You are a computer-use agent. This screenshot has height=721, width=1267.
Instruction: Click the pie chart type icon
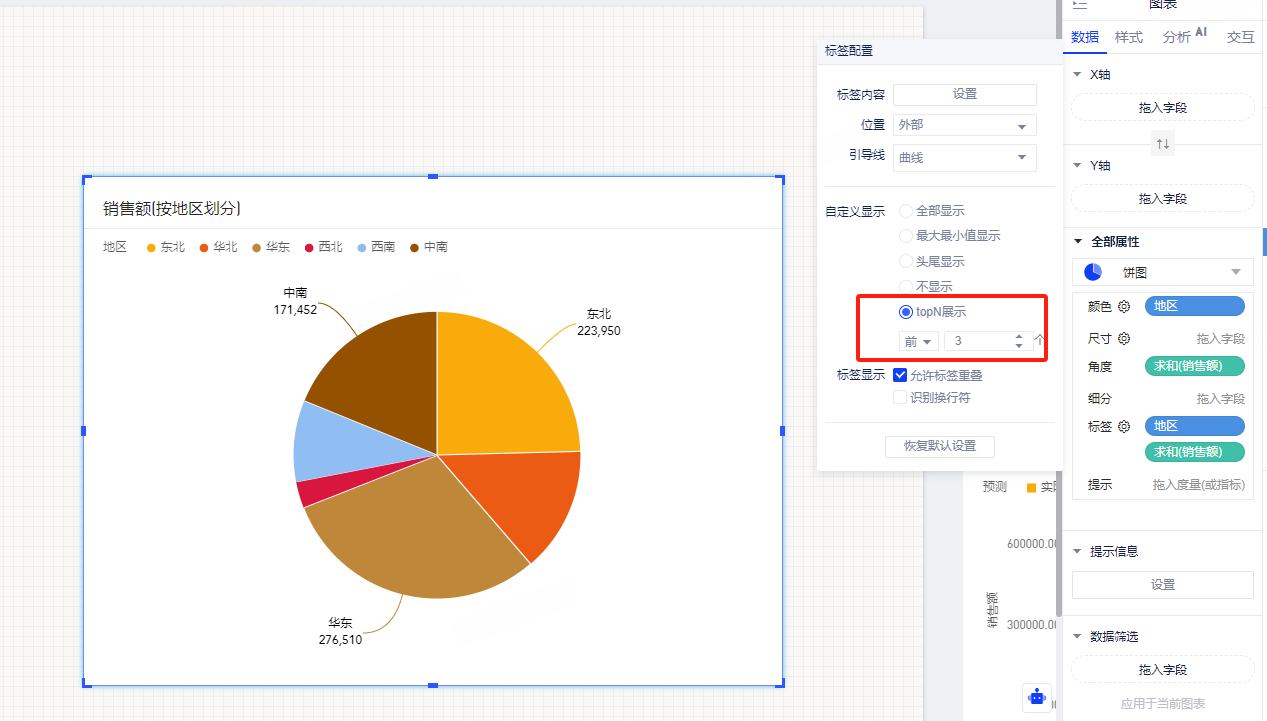pos(1093,272)
